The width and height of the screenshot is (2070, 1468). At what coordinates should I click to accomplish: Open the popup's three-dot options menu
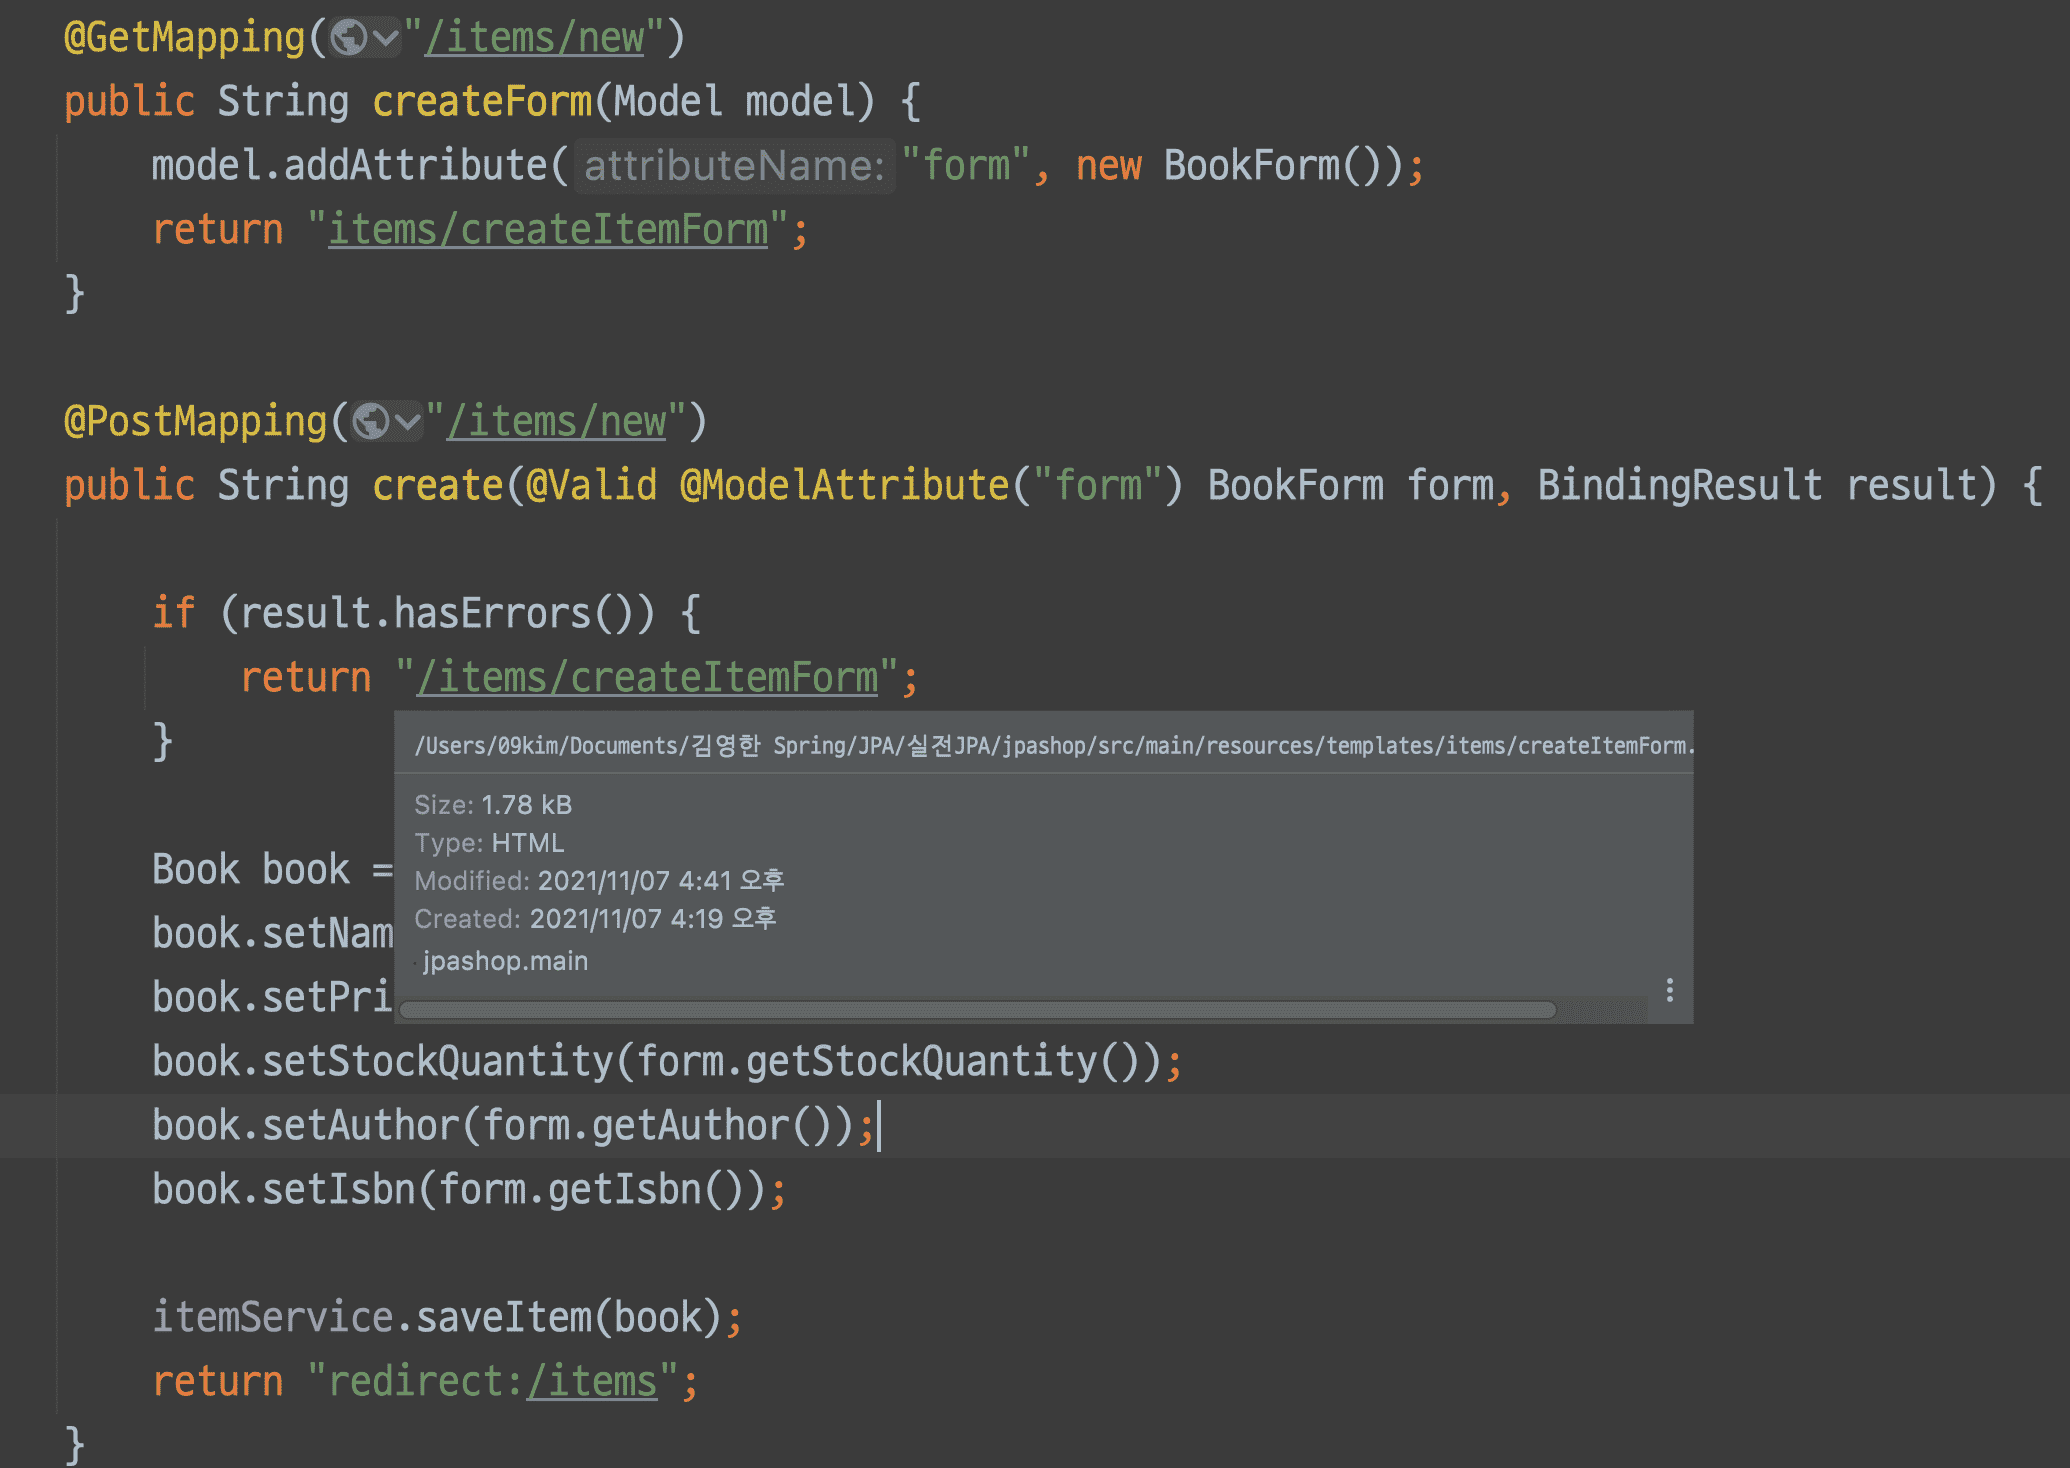tap(1669, 990)
